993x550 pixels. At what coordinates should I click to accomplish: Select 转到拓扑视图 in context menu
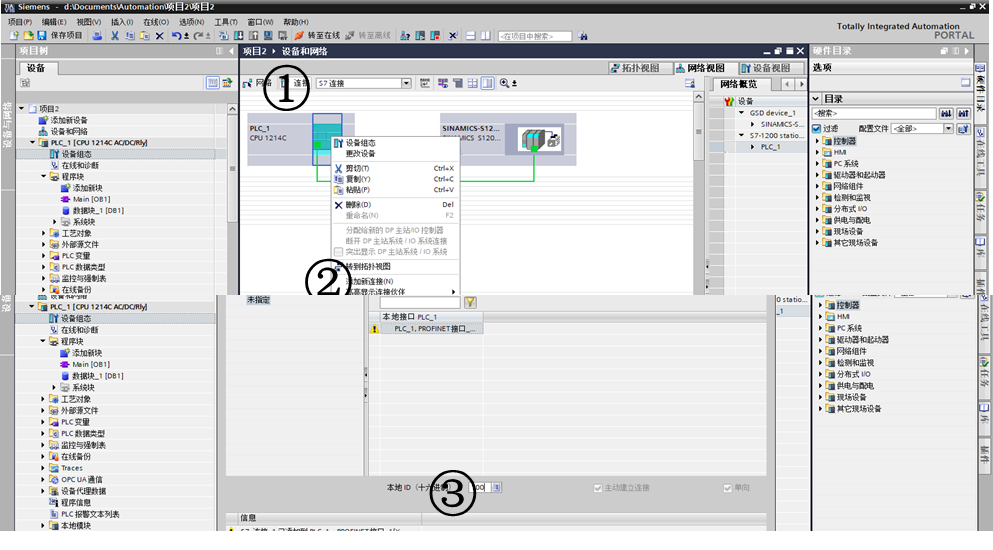coord(368,267)
